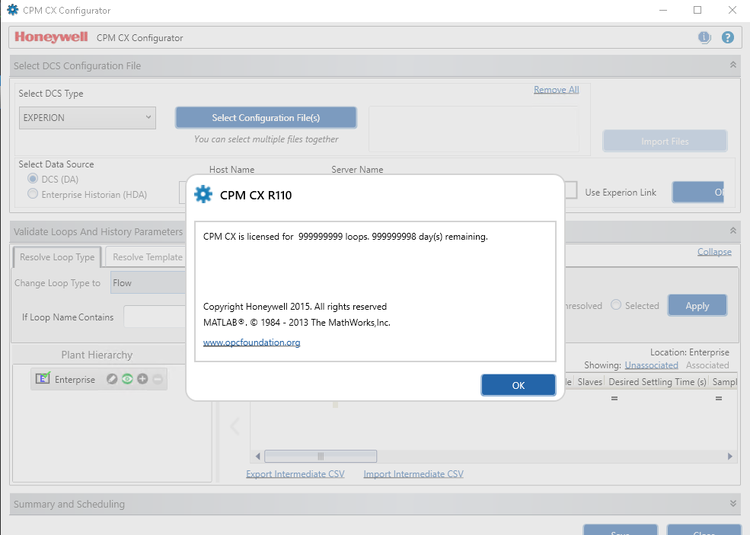Click the Enterprise node icon in Plant Hierarchy
This screenshot has height=535, width=750.
pos(42,379)
